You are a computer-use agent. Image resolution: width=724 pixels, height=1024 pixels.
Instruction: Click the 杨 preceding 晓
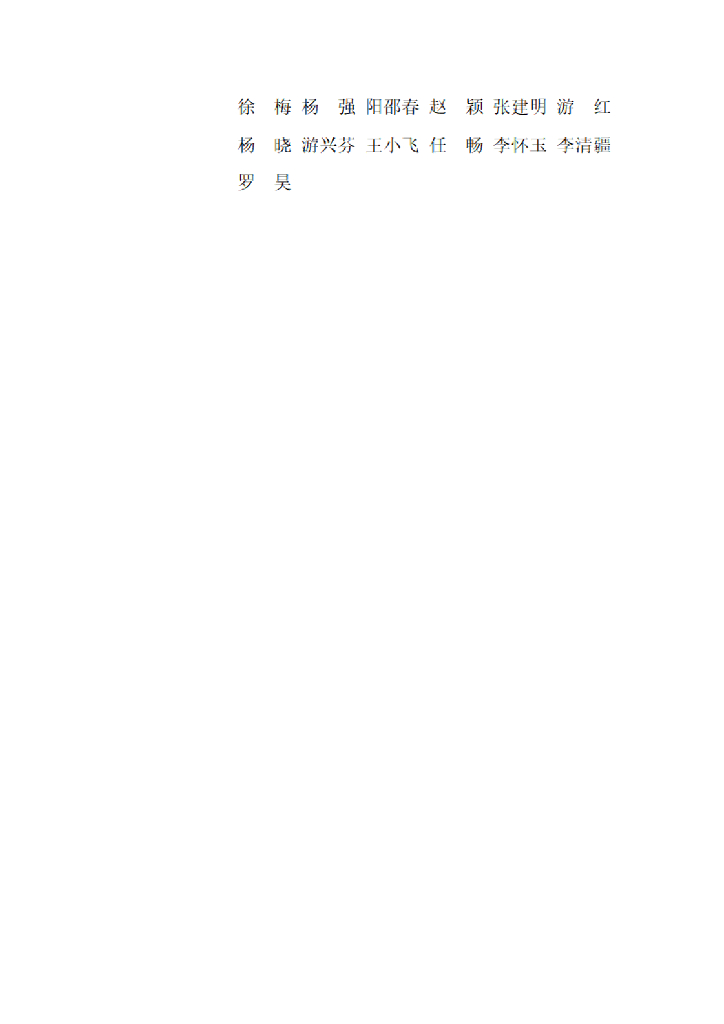click(247, 145)
